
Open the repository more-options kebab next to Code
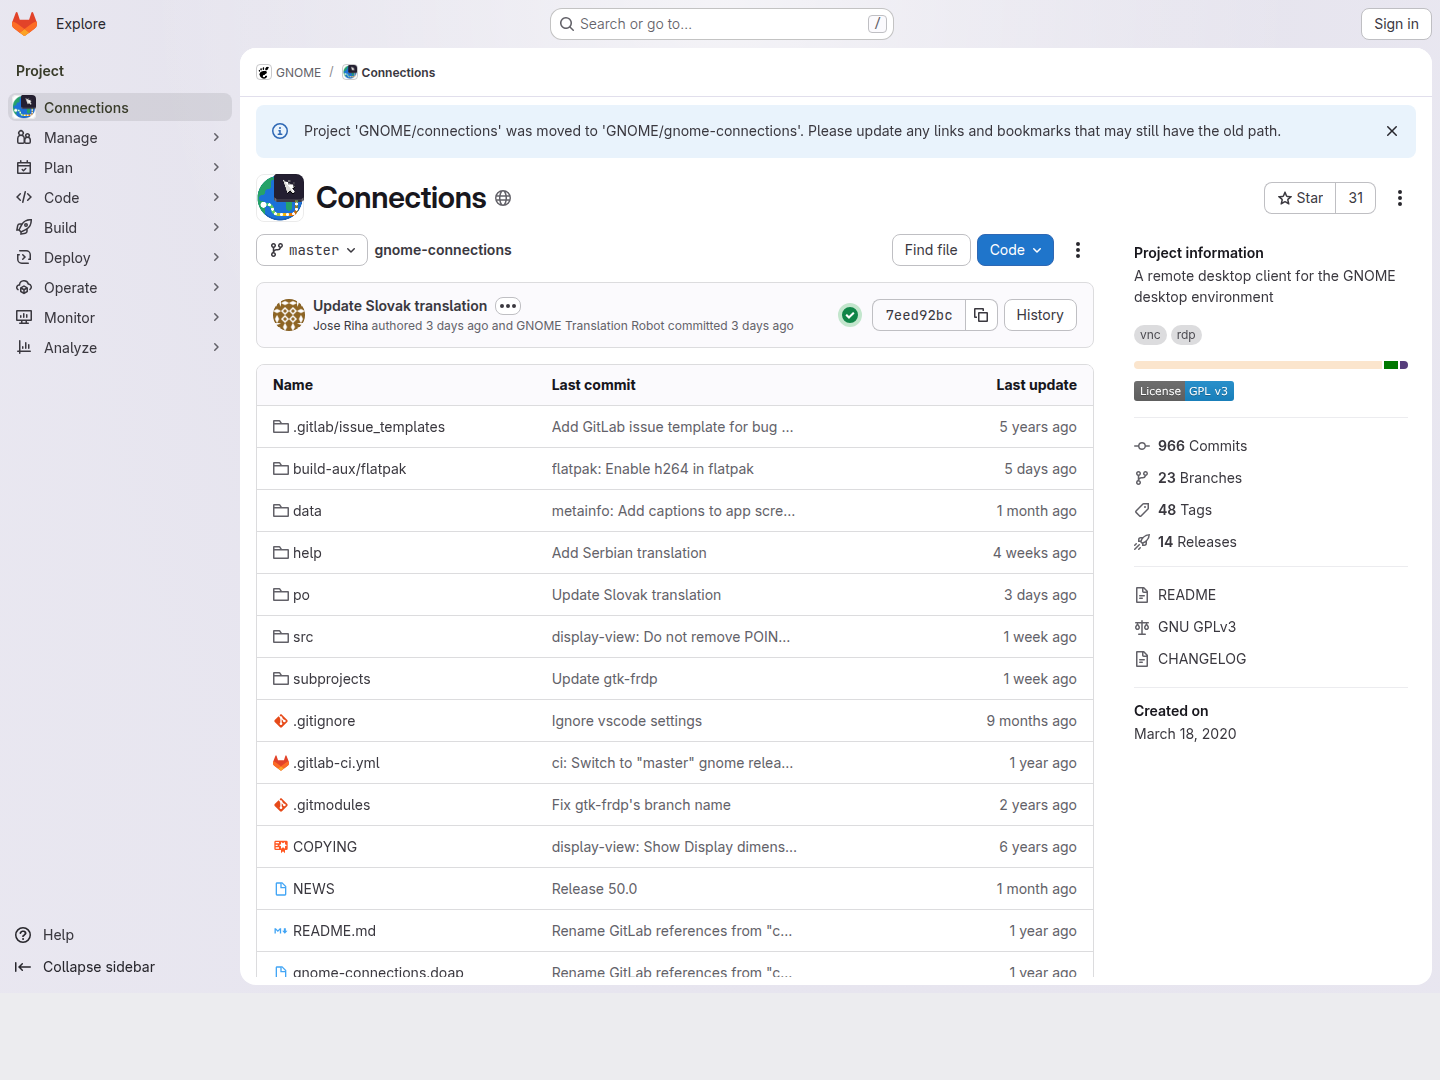(x=1078, y=250)
